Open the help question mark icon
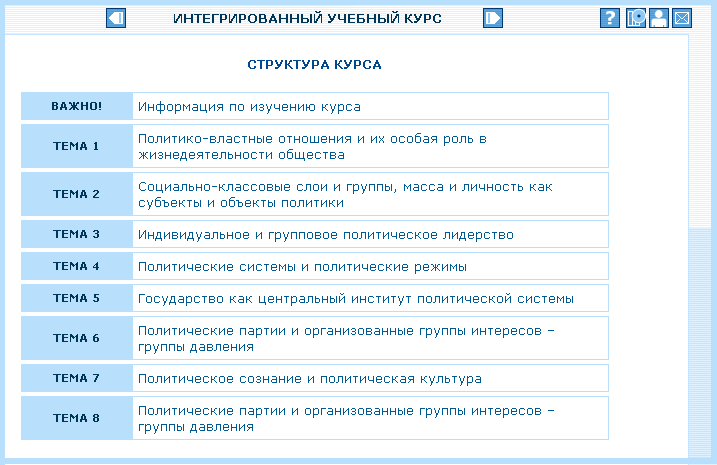 click(x=610, y=18)
